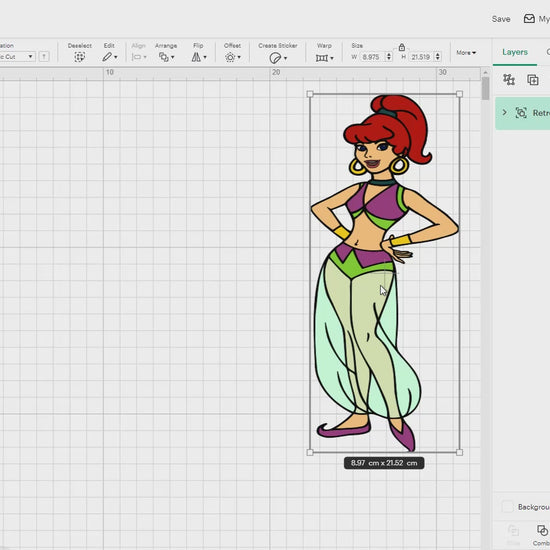Viewport: 550px width, 550px height.
Task: Toggle the Background color checkbox
Action: coord(507,507)
